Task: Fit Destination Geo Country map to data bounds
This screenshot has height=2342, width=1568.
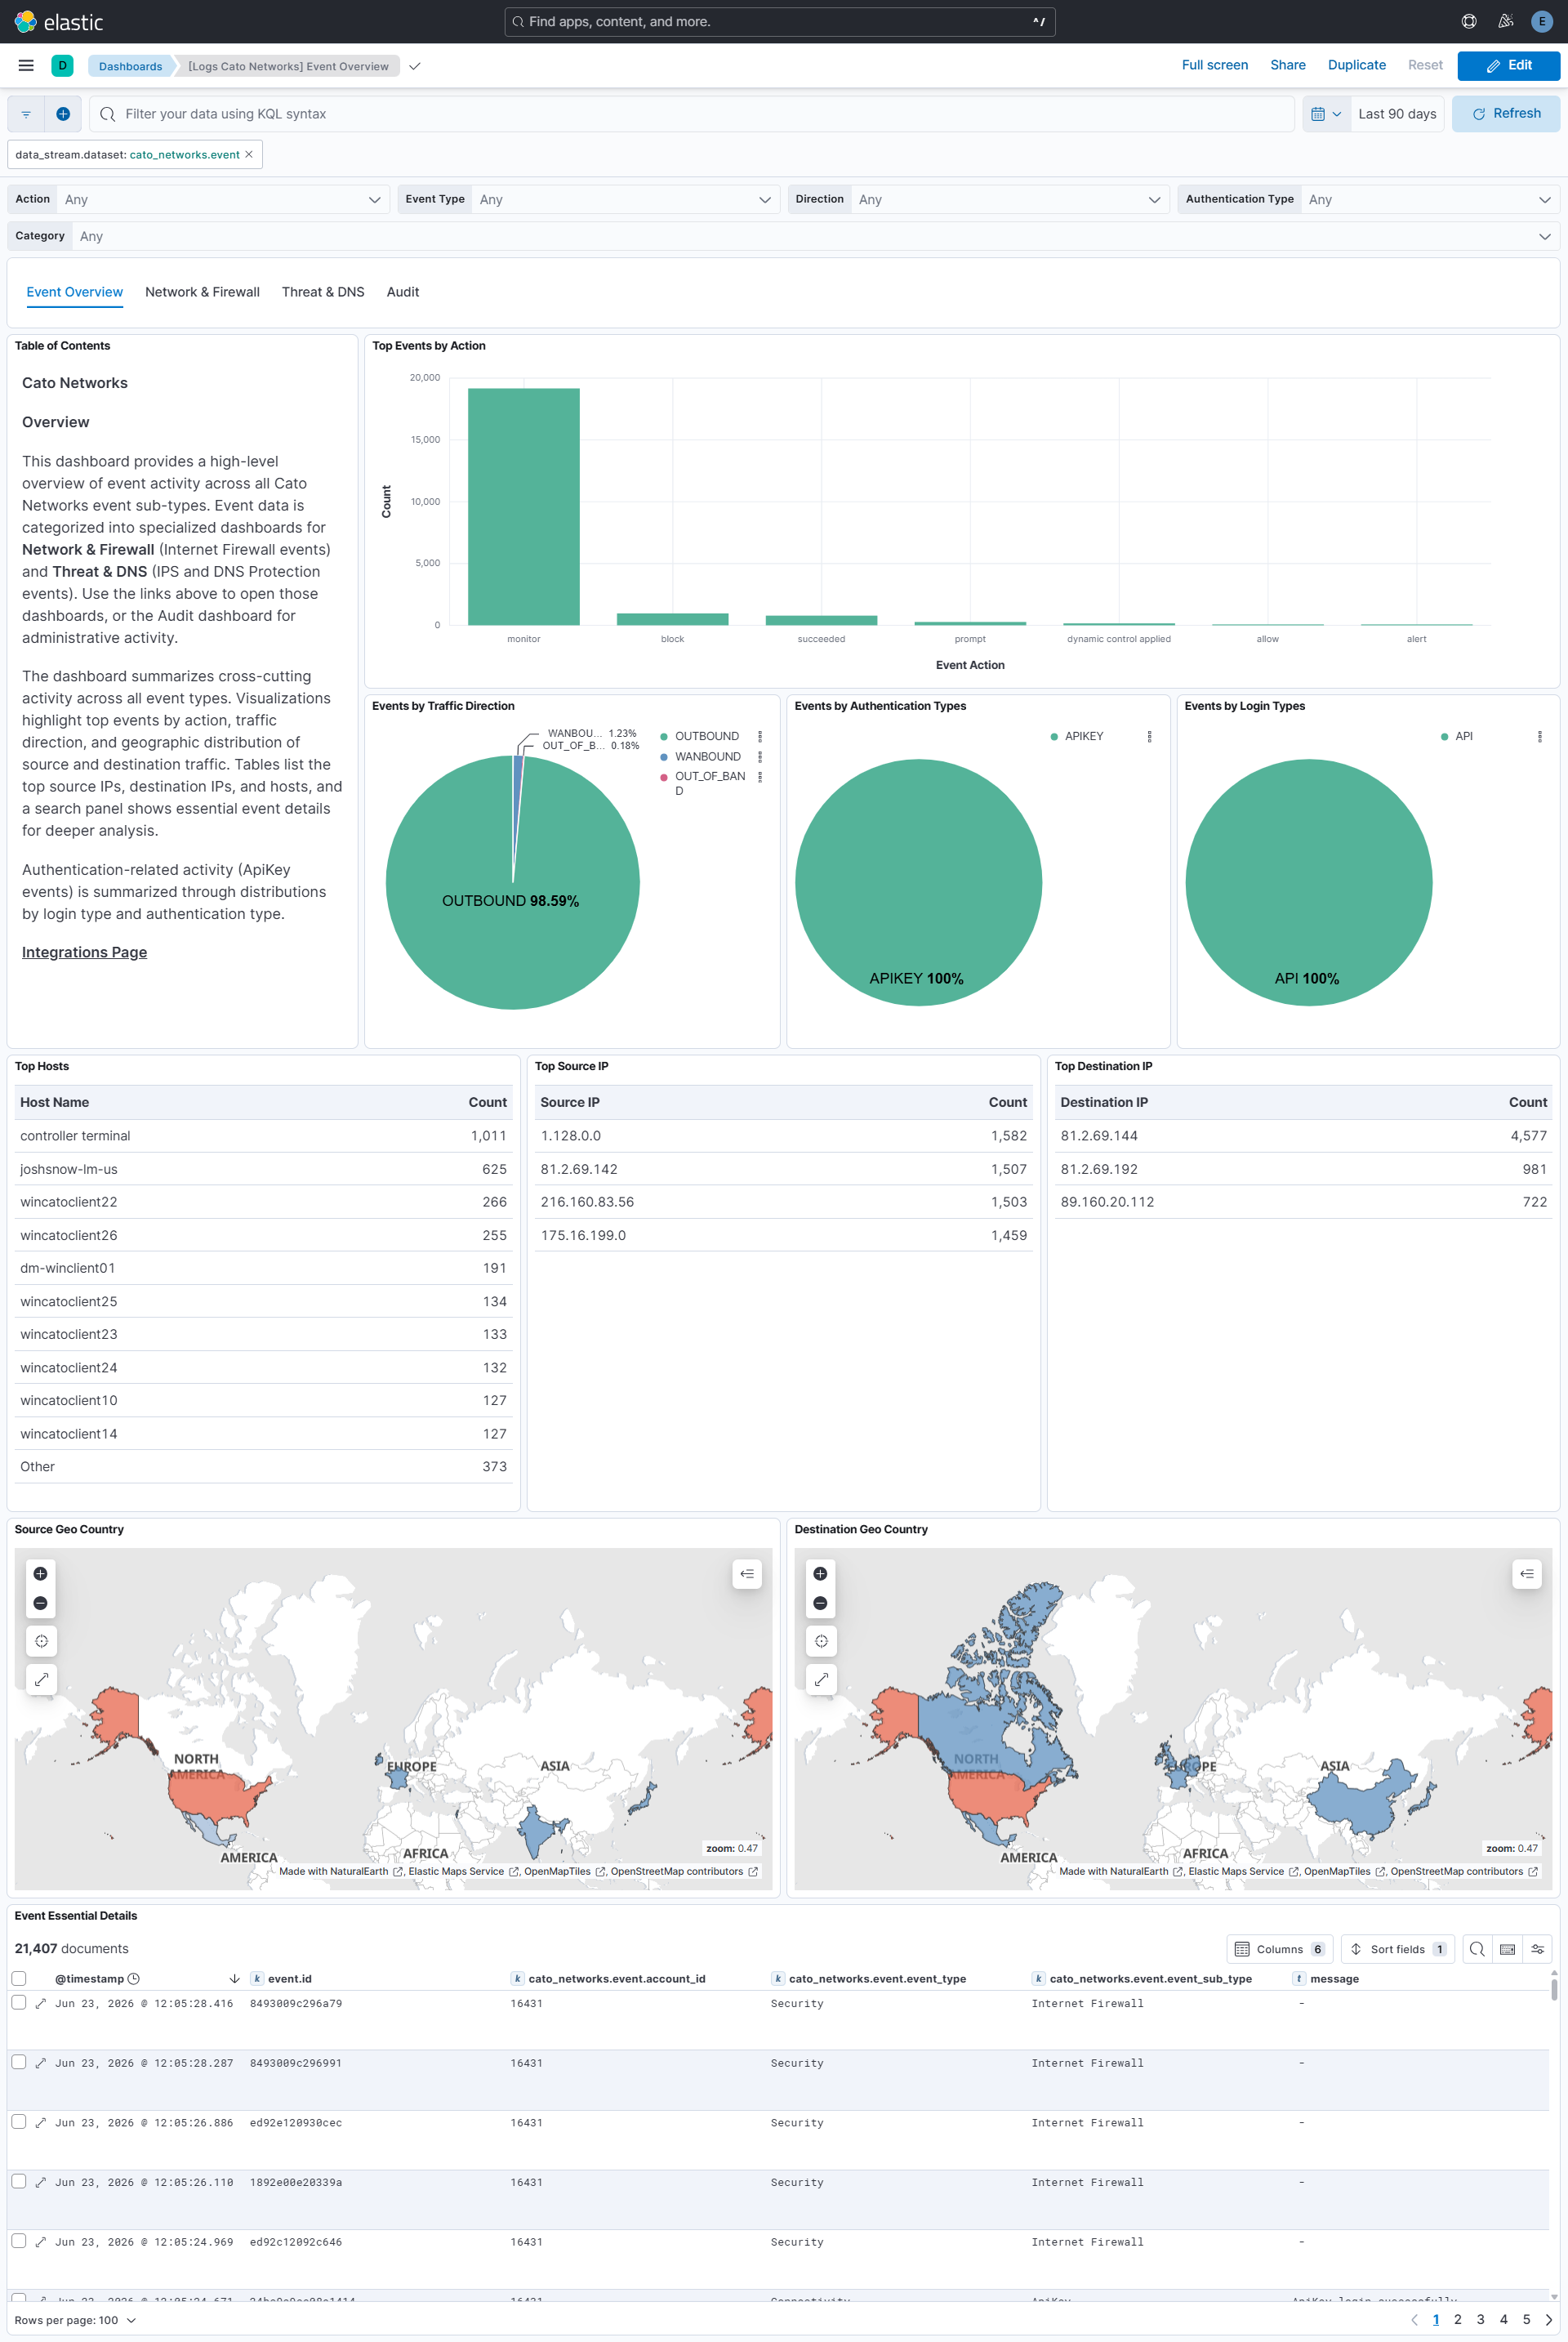Action: coord(821,1641)
